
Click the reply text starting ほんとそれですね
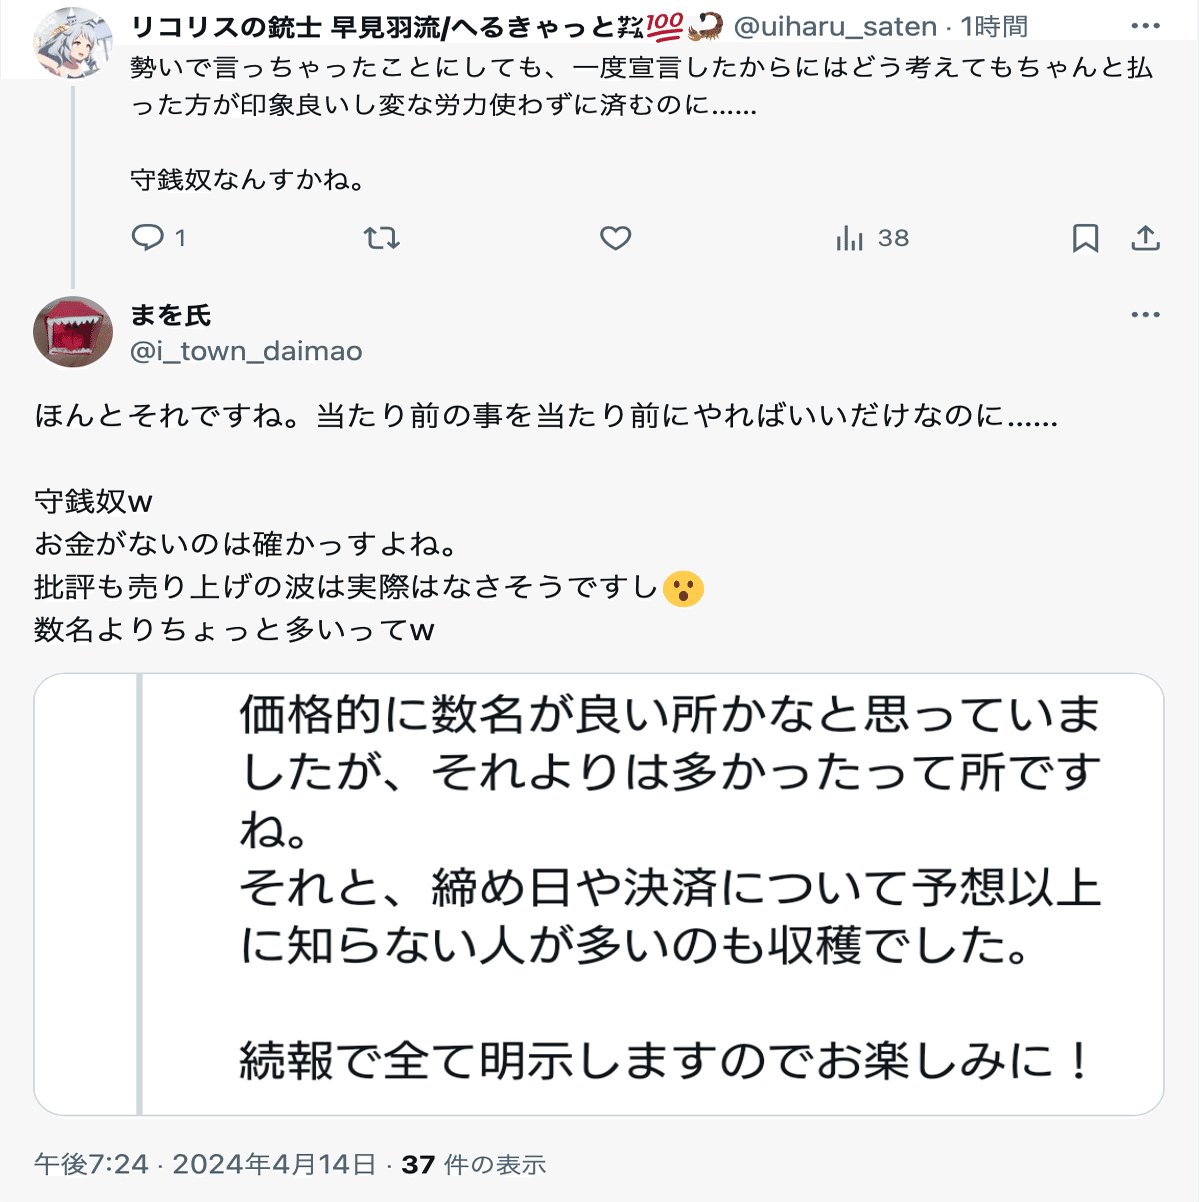(x=545, y=416)
